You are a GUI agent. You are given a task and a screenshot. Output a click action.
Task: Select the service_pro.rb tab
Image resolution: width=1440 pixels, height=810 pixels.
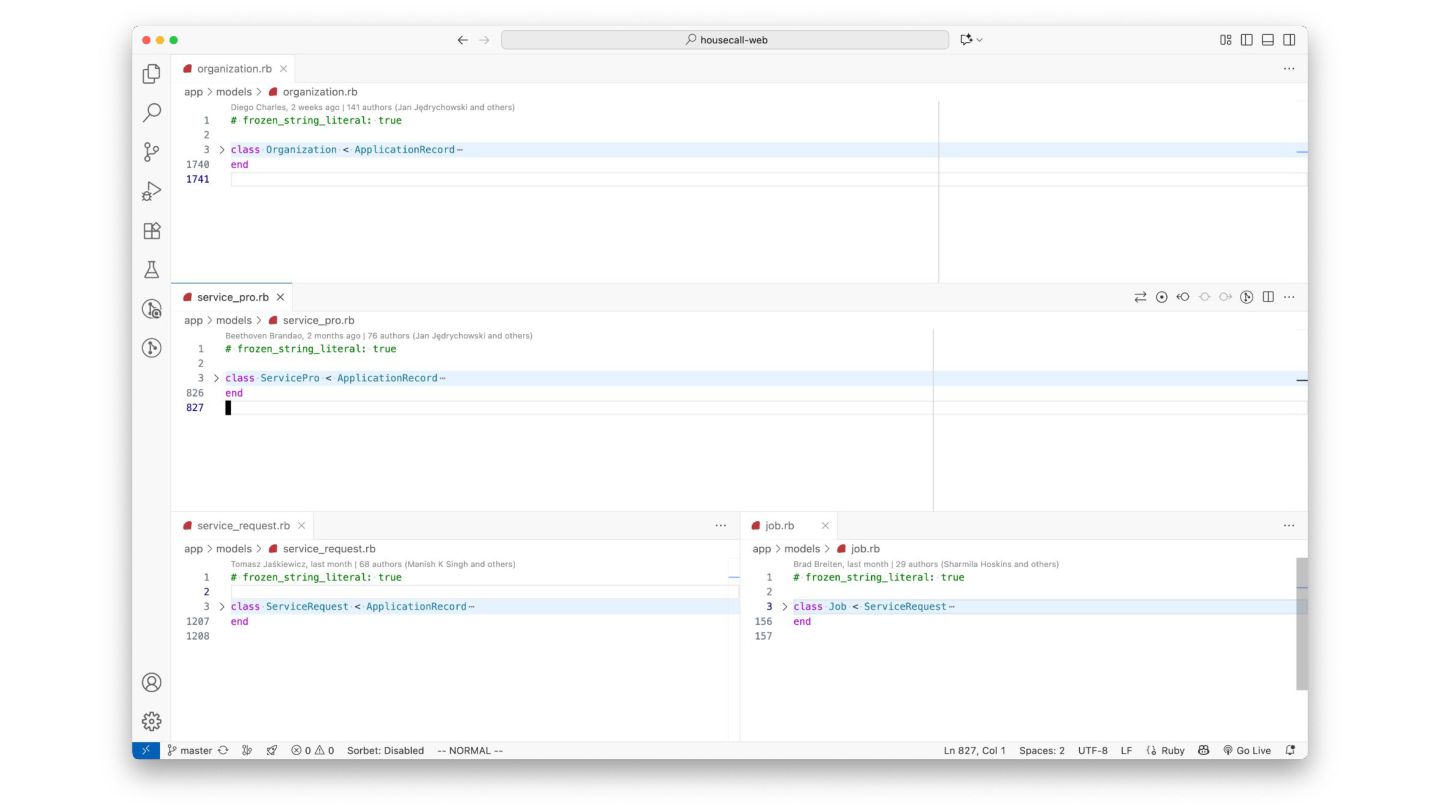point(232,297)
